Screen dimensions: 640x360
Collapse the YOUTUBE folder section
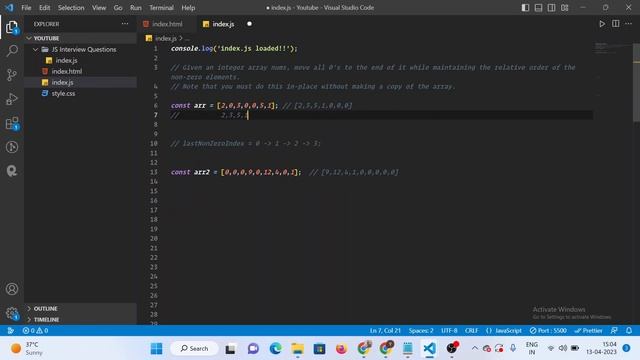tap(80, 38)
